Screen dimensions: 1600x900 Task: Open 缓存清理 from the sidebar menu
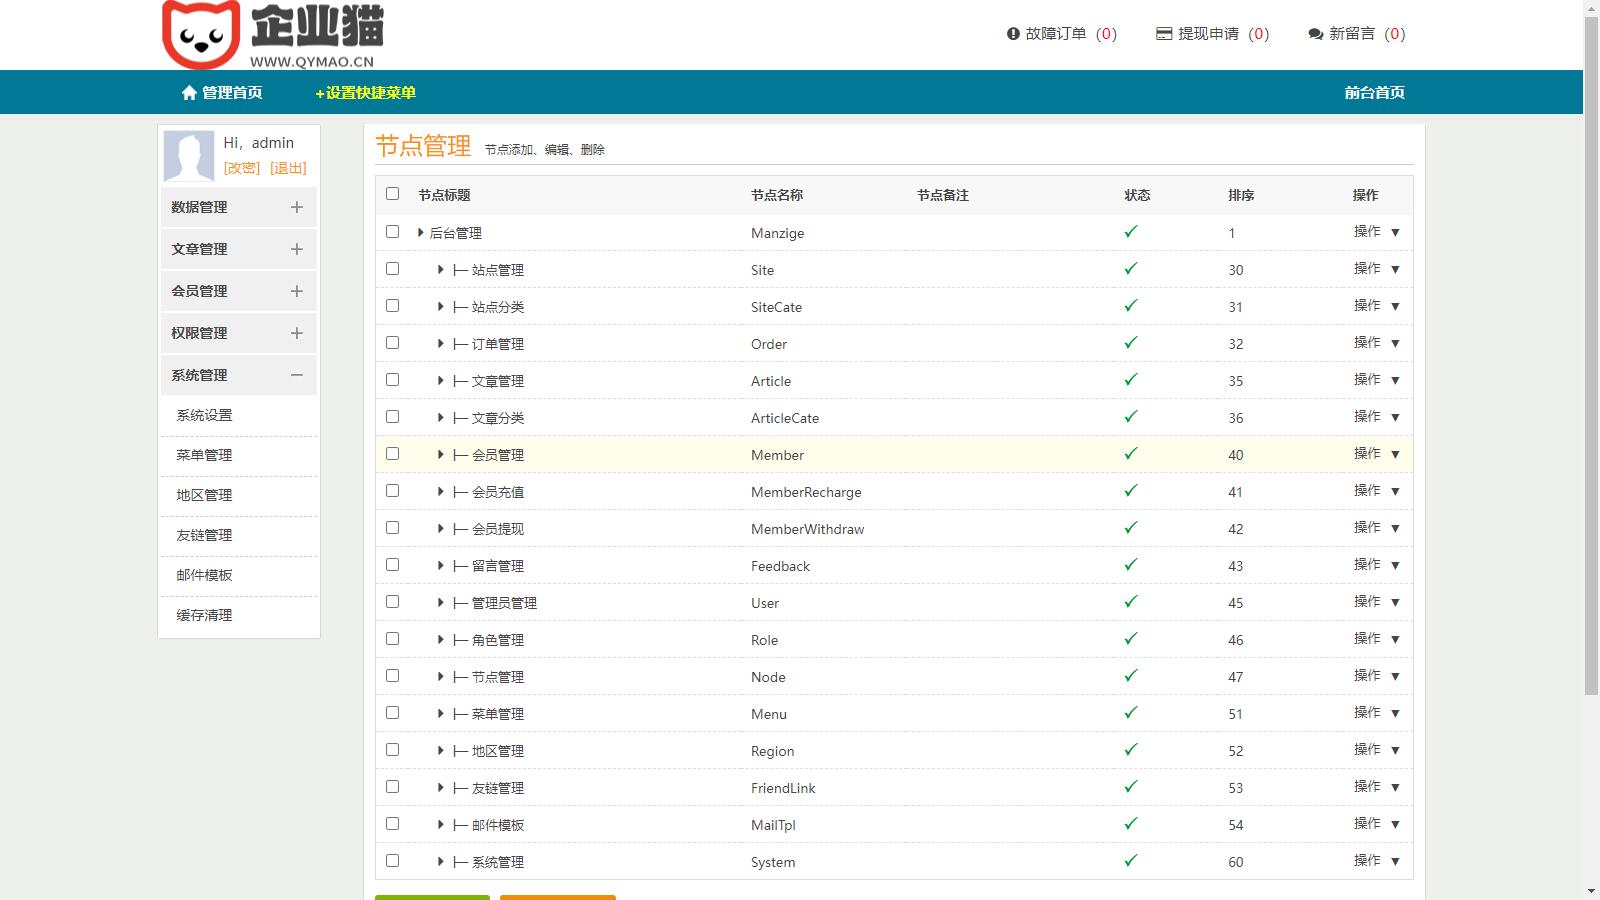[204, 615]
